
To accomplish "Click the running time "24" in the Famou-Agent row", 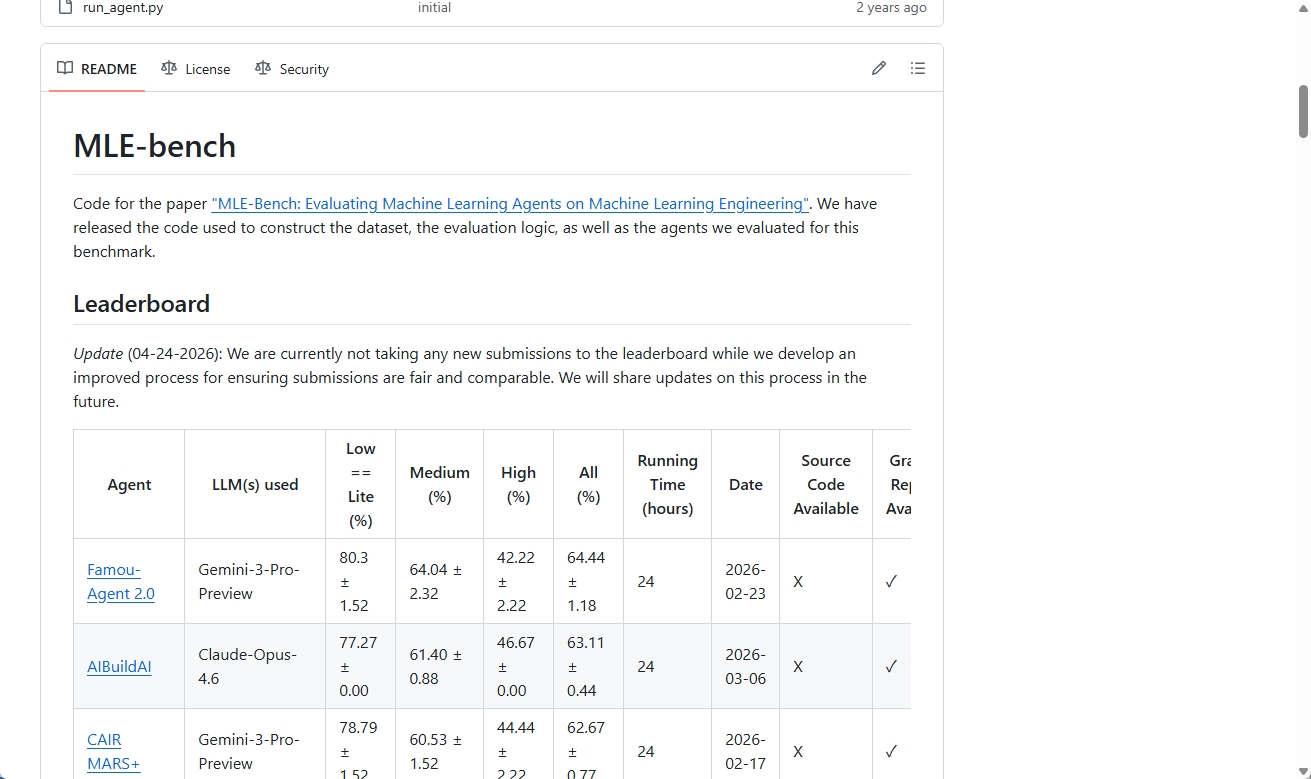I will coord(646,582).
